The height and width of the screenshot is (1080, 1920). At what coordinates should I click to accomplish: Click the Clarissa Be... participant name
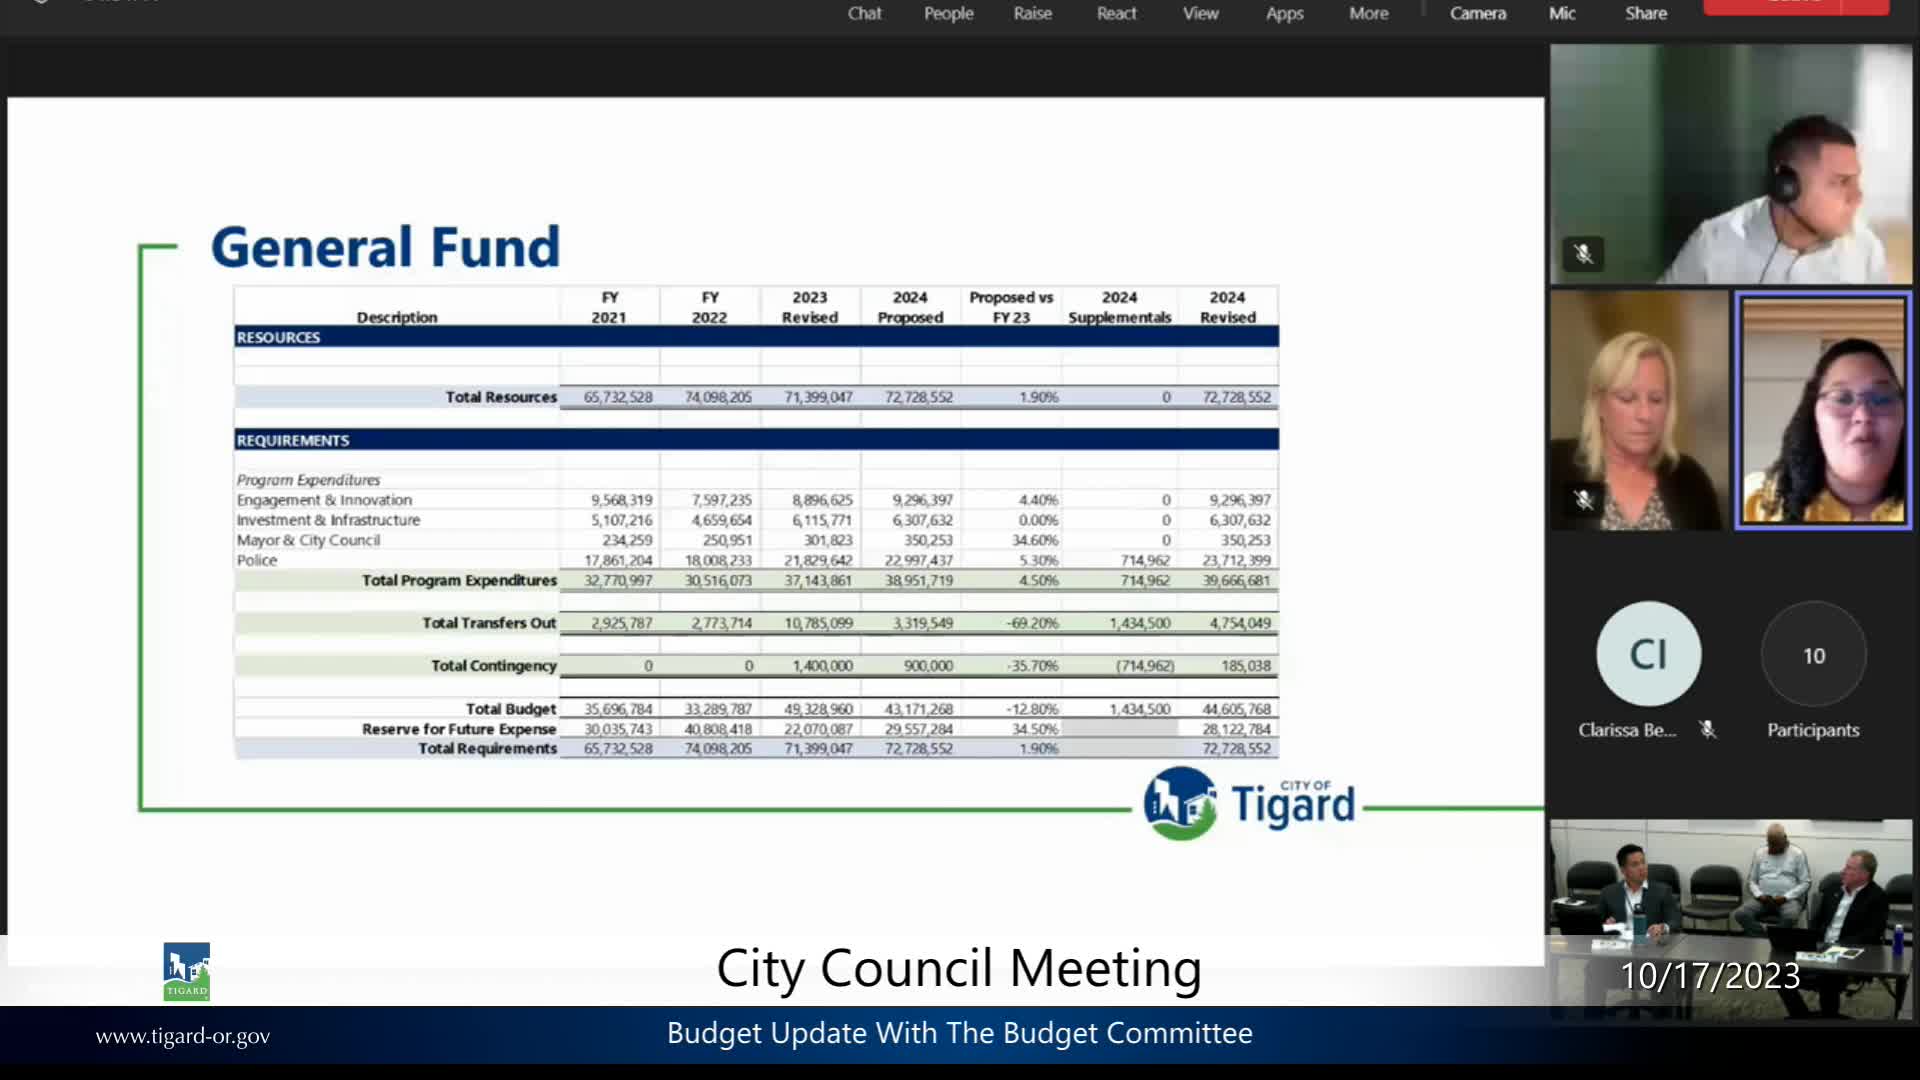[x=1627, y=730]
